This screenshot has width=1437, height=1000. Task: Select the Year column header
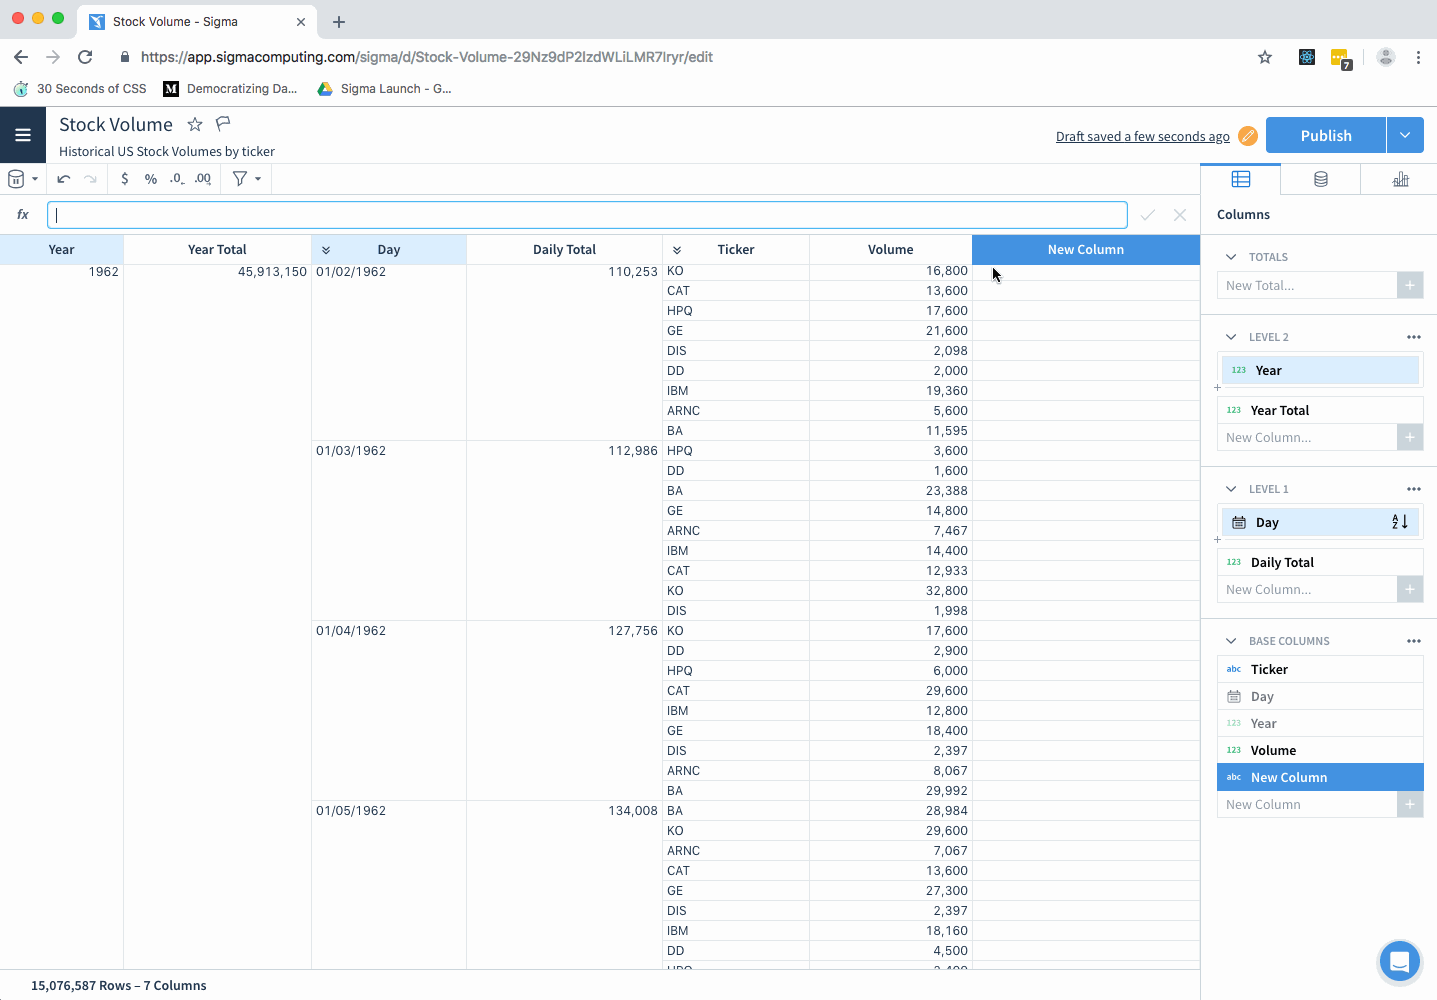point(61,250)
